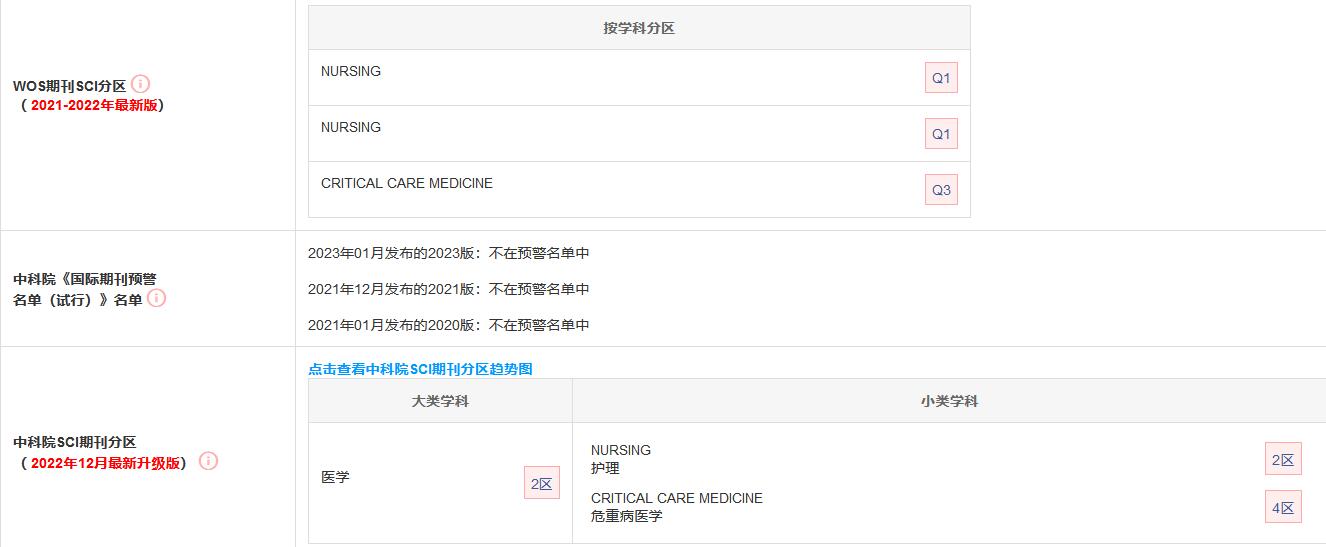Viewport: 1326px width, 547px height.
Task: Click the red 2022年12月最新升级版 label
Action: click(x=108, y=463)
